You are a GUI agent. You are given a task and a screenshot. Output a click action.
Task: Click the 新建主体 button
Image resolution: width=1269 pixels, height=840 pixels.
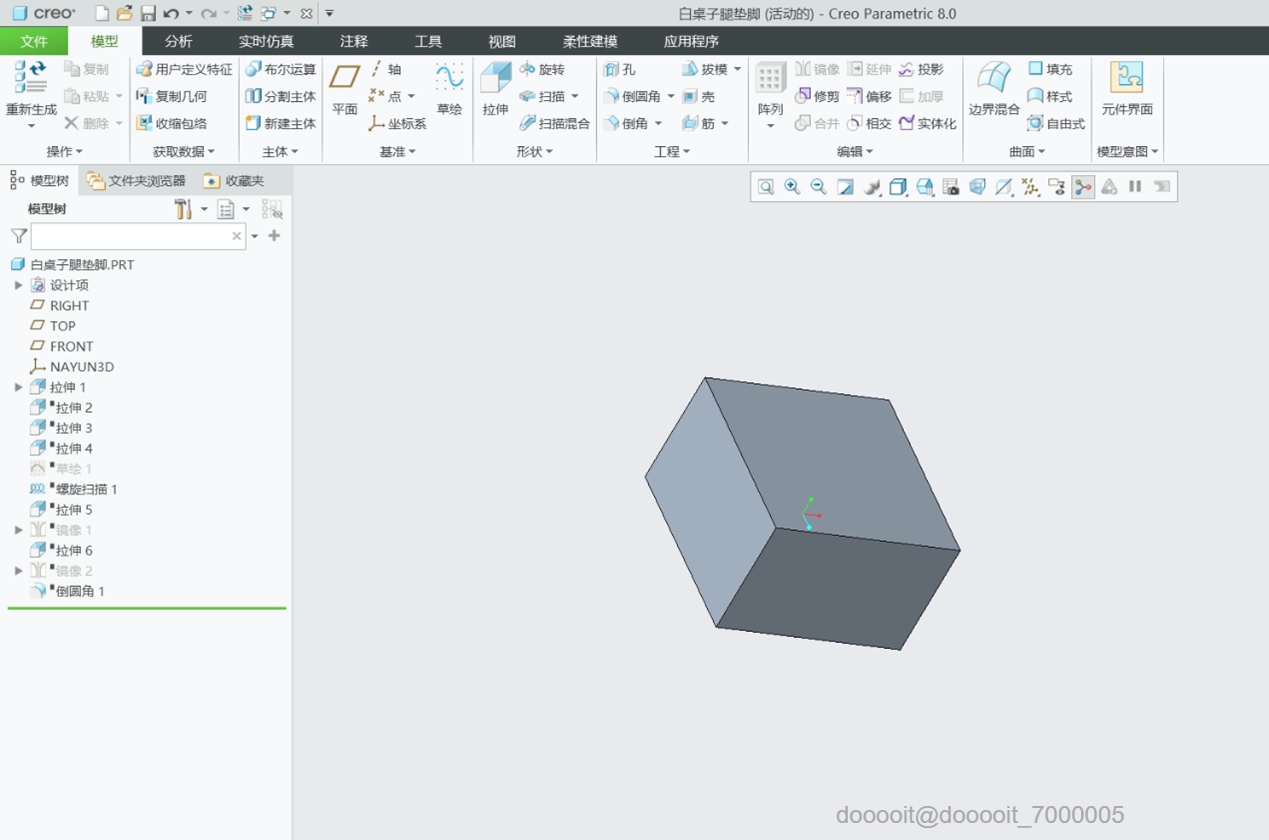(x=280, y=124)
